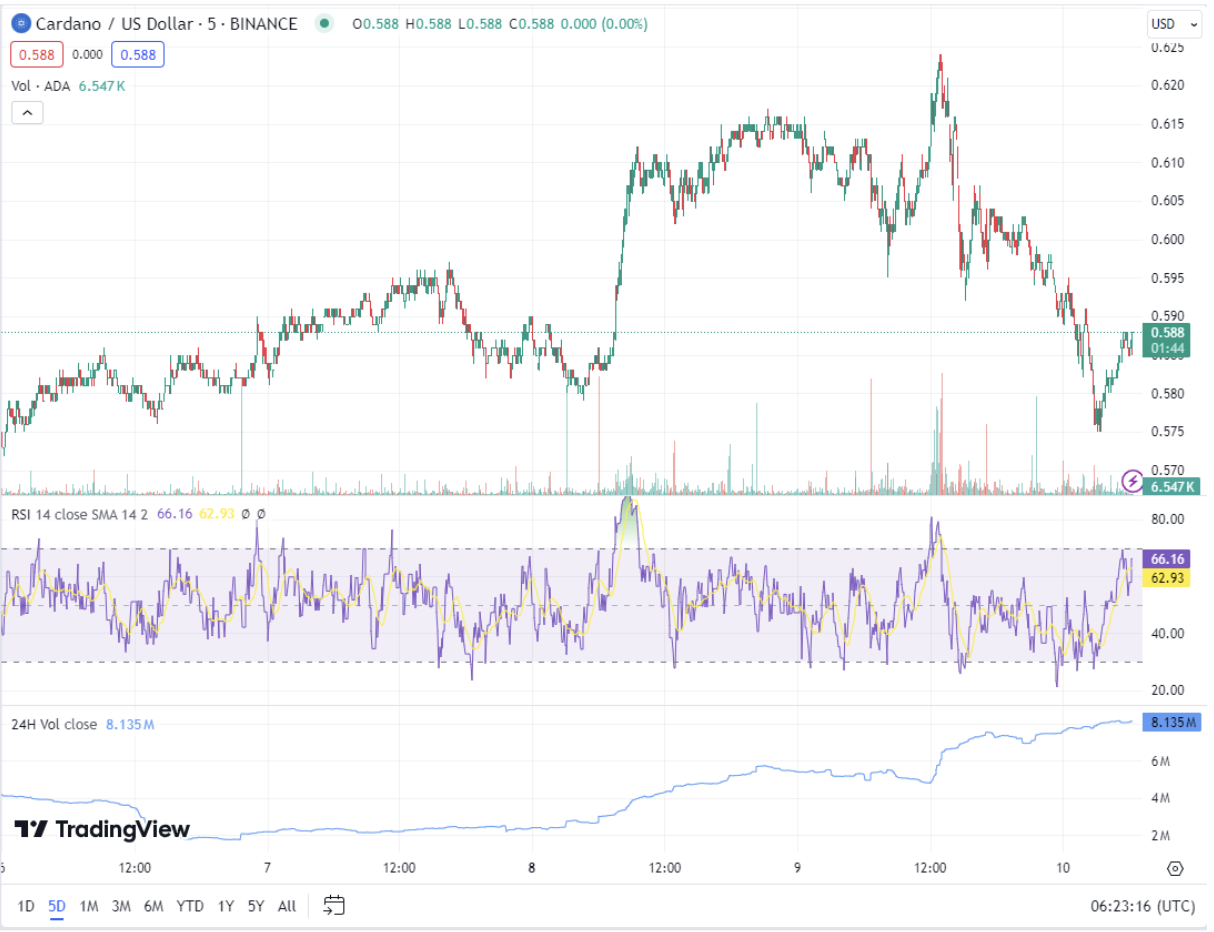
Task: Collapse the indicator legend with chevron
Action: [27, 113]
